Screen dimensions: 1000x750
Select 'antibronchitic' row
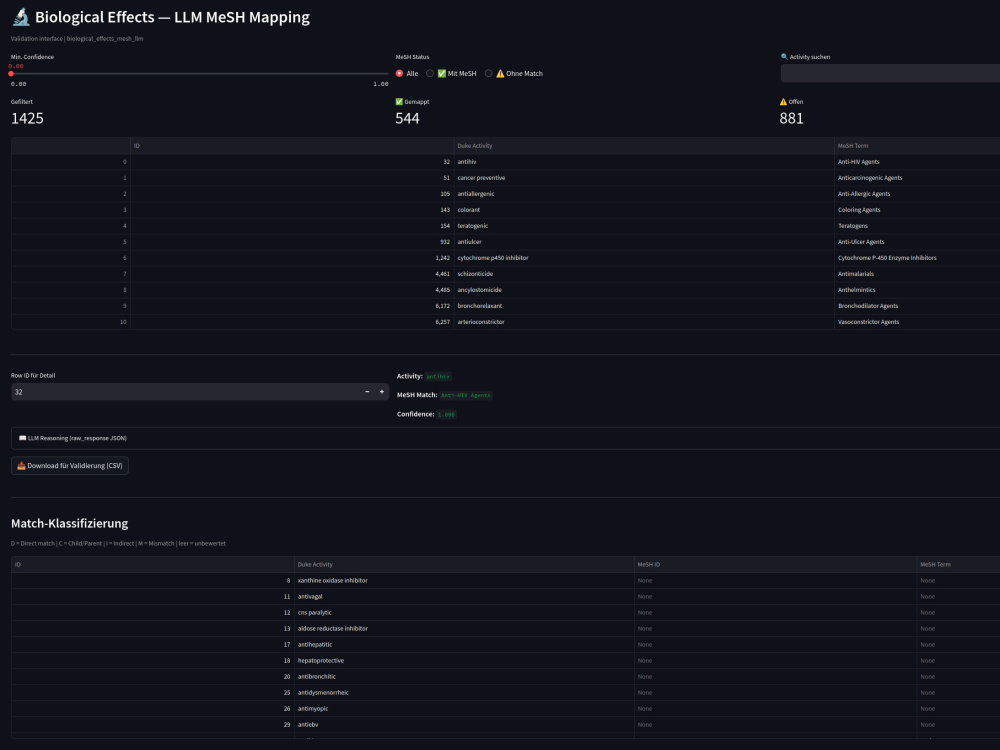click(x=464, y=677)
